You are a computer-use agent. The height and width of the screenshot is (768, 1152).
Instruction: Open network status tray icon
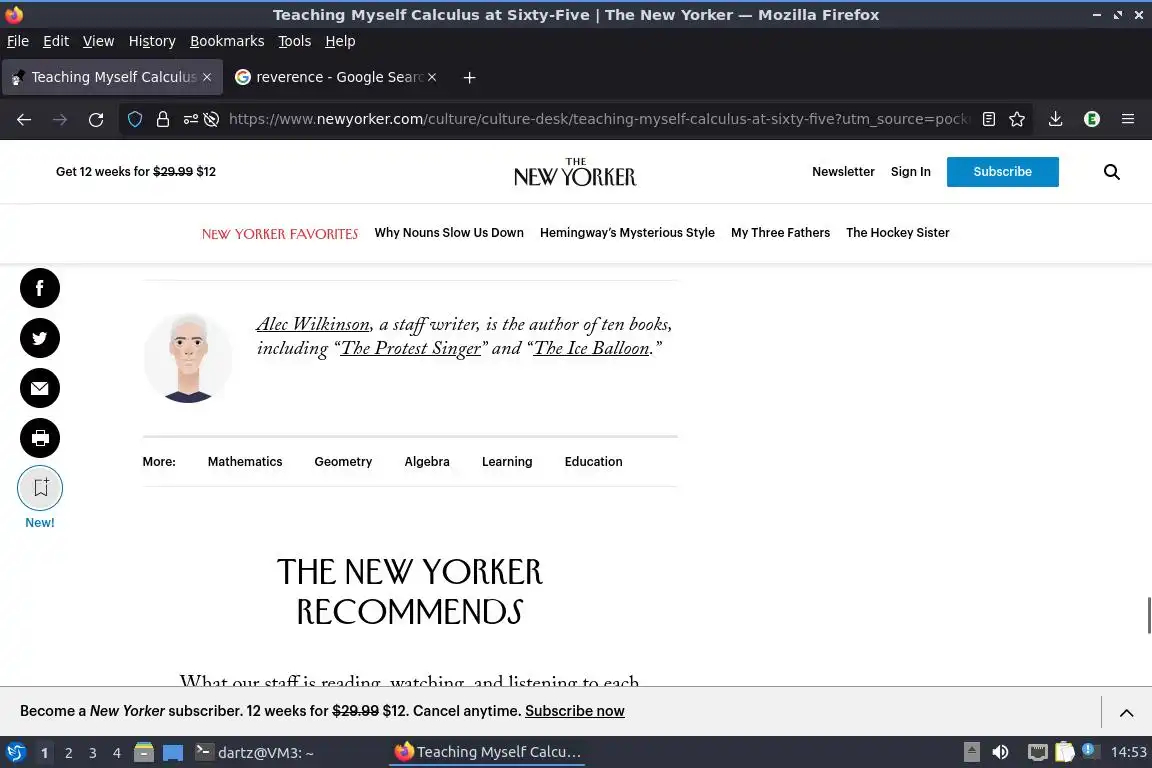tap(1037, 753)
